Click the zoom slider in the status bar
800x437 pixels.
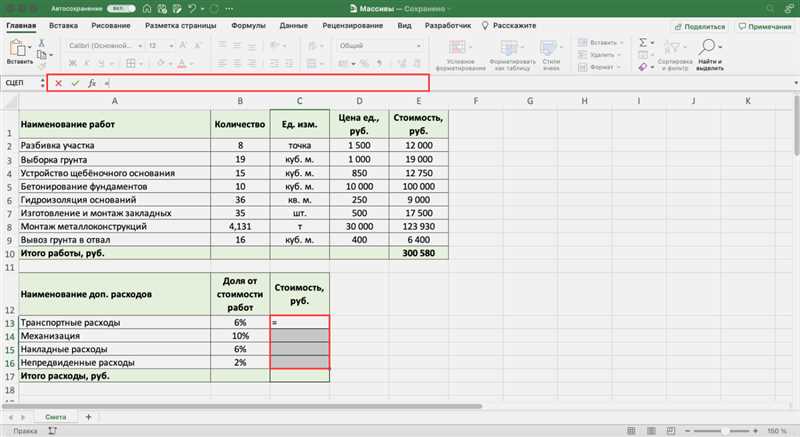pos(721,431)
